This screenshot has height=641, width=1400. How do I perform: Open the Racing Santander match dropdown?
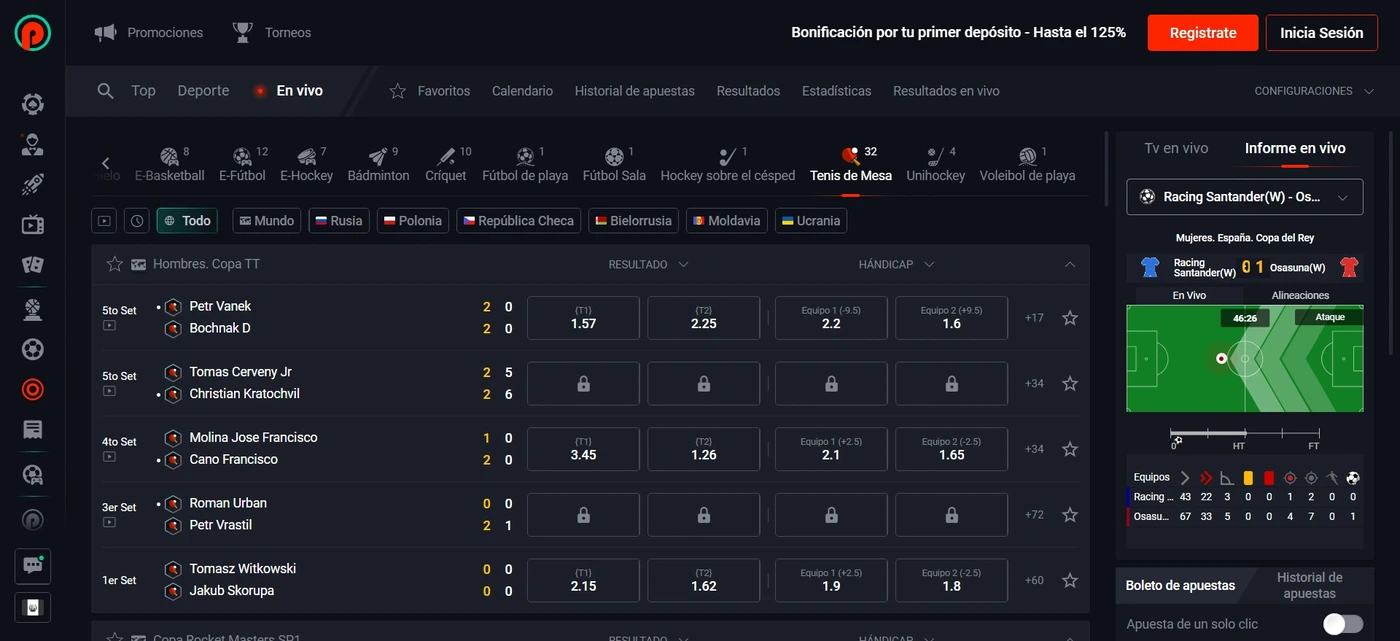pos(1244,197)
